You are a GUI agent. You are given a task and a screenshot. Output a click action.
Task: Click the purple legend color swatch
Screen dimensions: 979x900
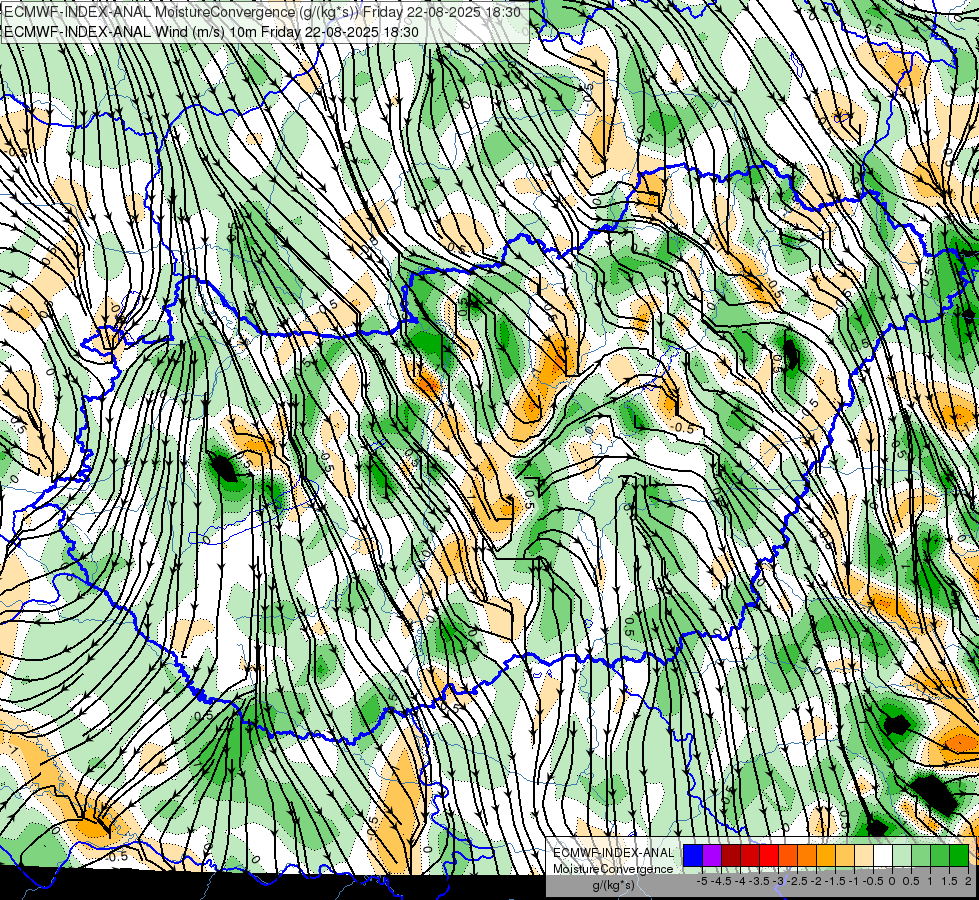[x=712, y=855]
